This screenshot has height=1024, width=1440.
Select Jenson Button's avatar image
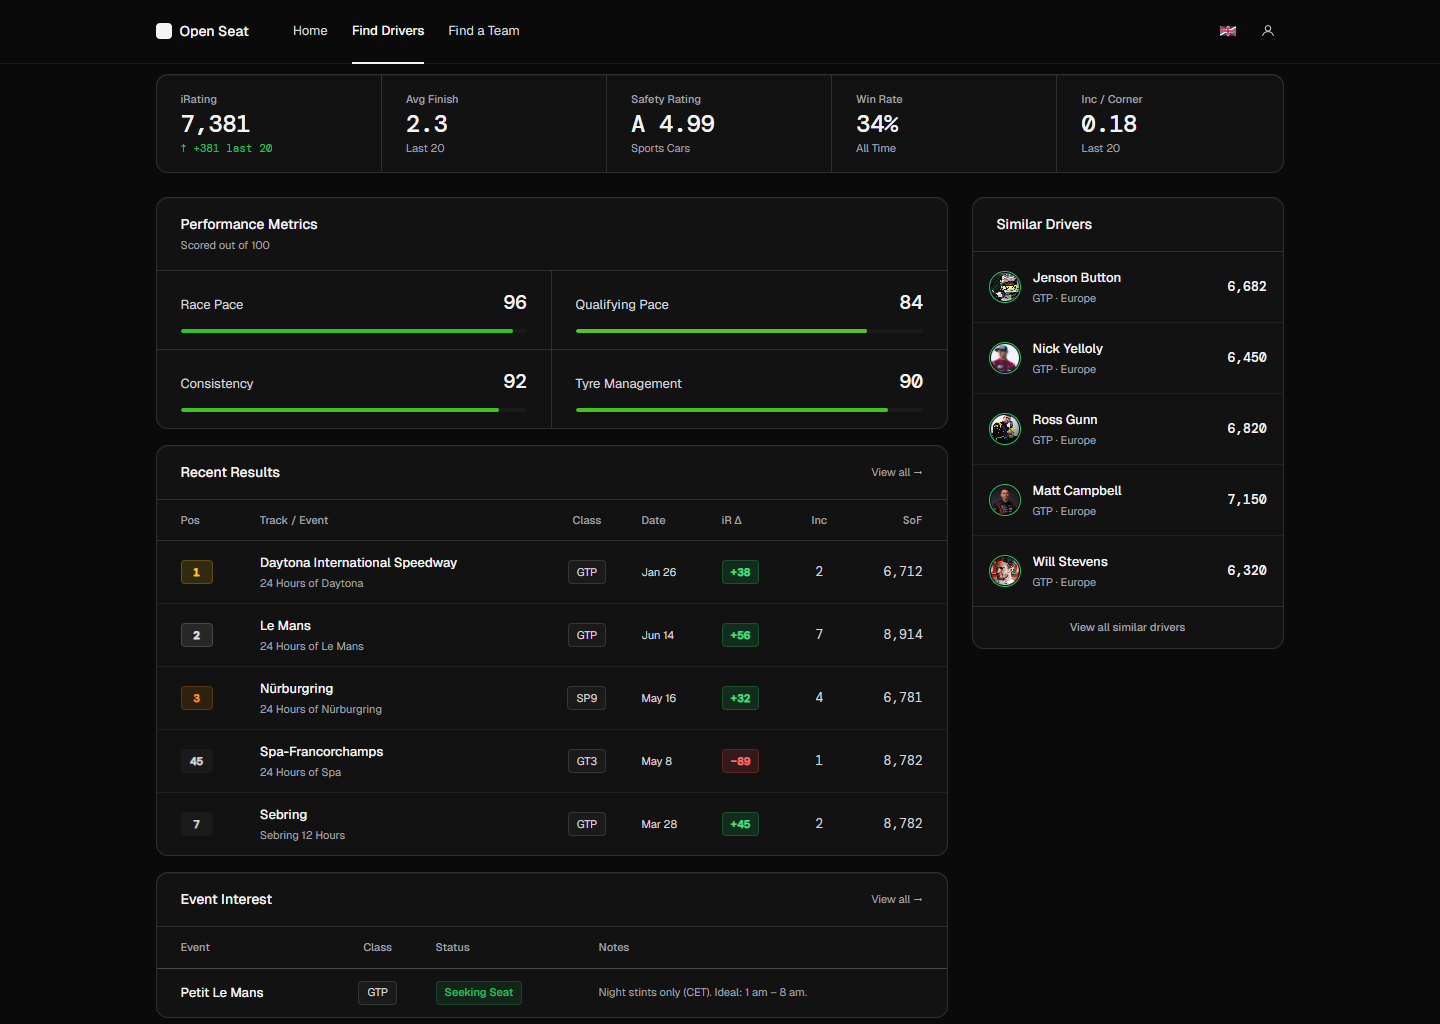click(x=1005, y=287)
